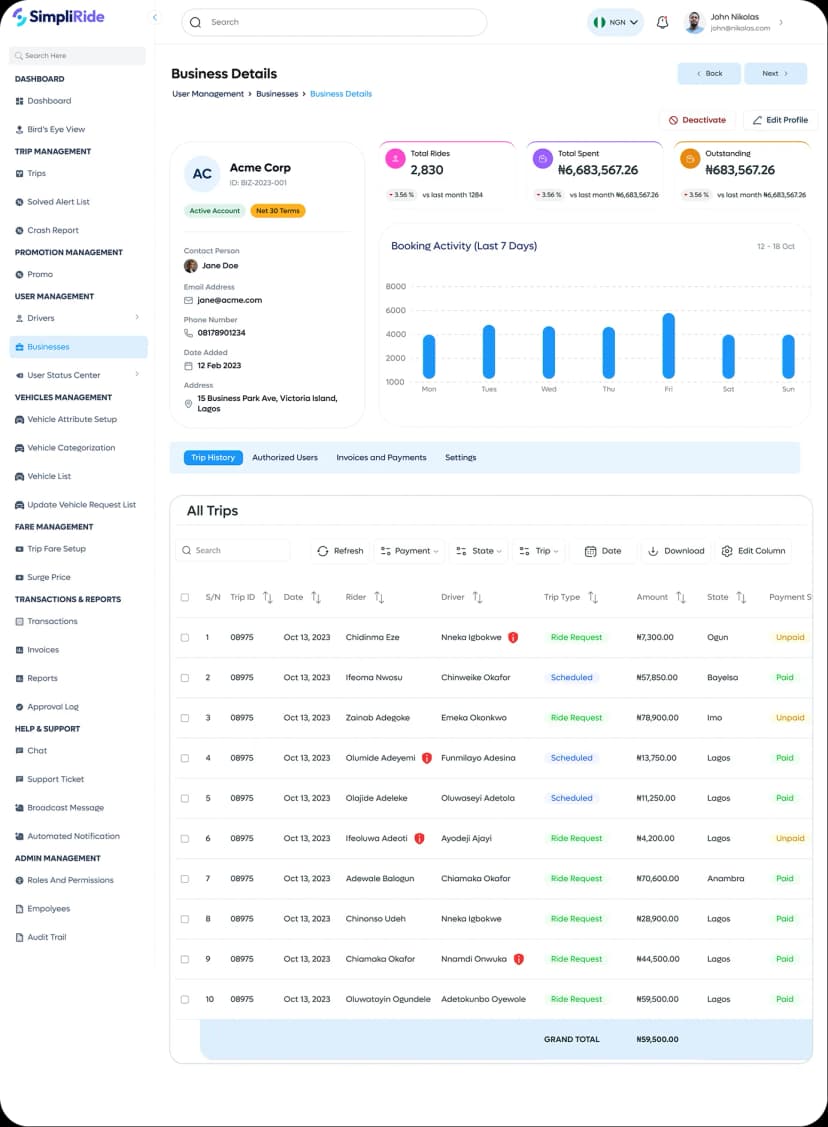Sort table by Driver arrows
This screenshot has height=1127, width=828.
pos(477,597)
